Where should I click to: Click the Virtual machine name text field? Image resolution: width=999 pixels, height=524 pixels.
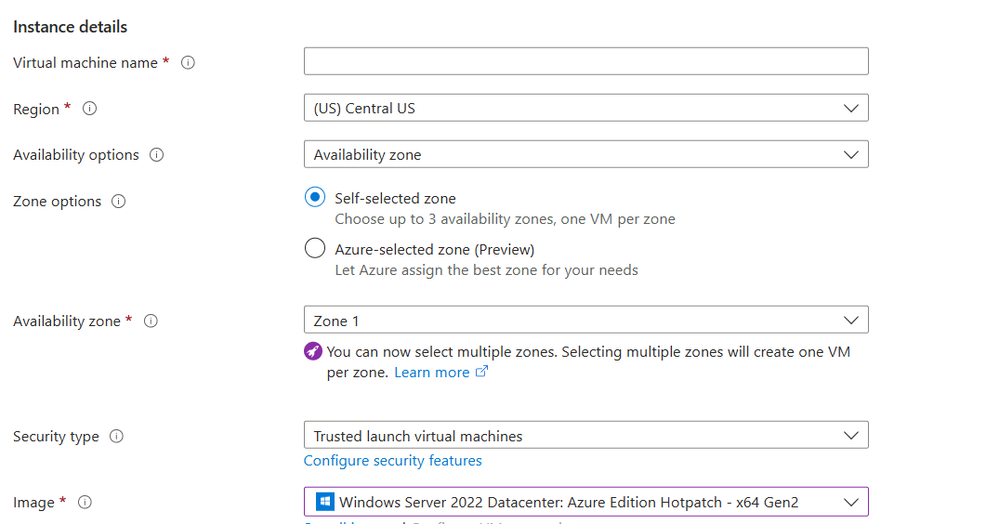point(585,62)
